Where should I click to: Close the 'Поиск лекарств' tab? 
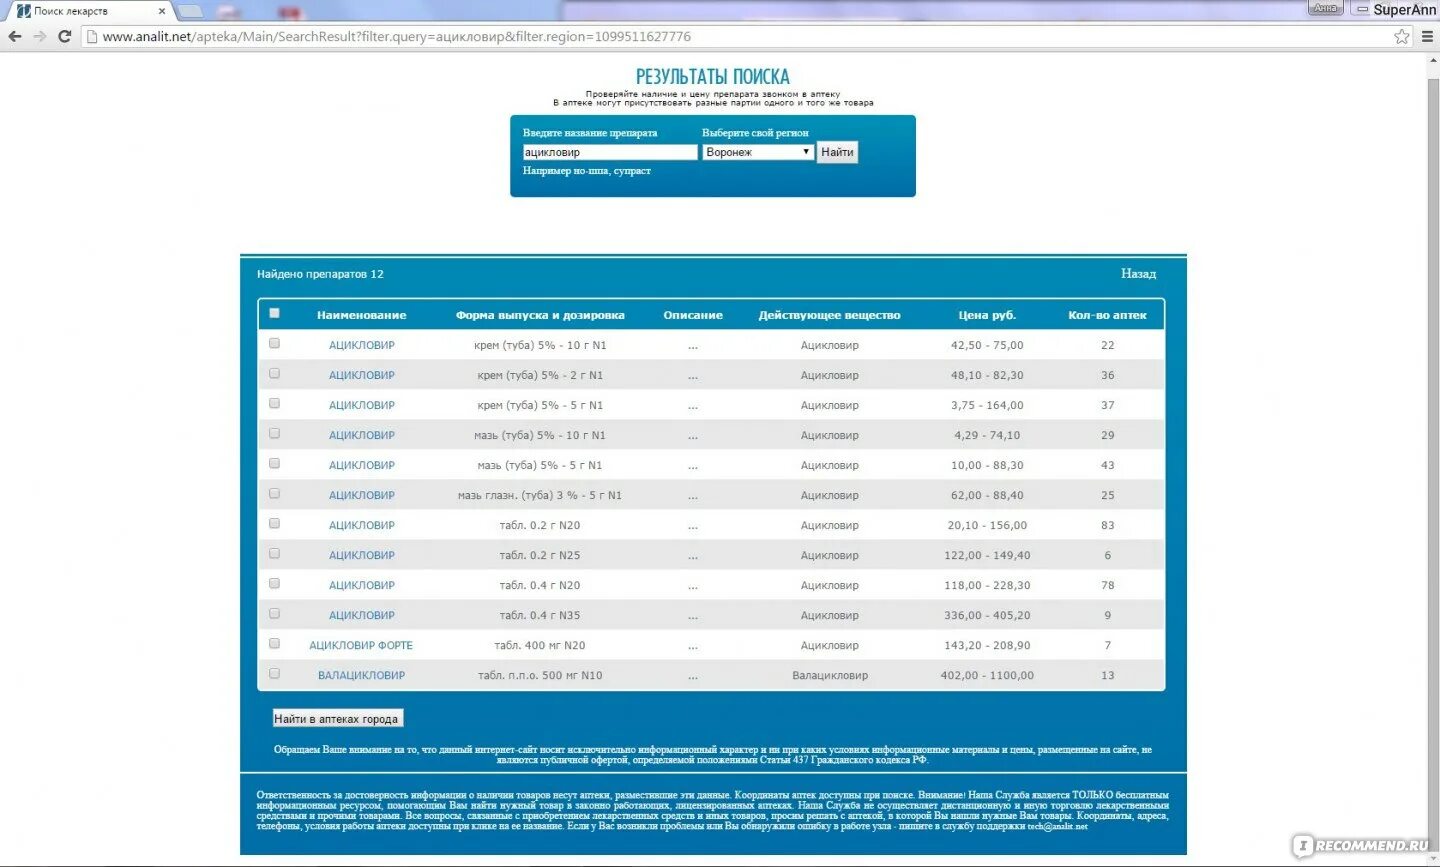click(x=162, y=11)
